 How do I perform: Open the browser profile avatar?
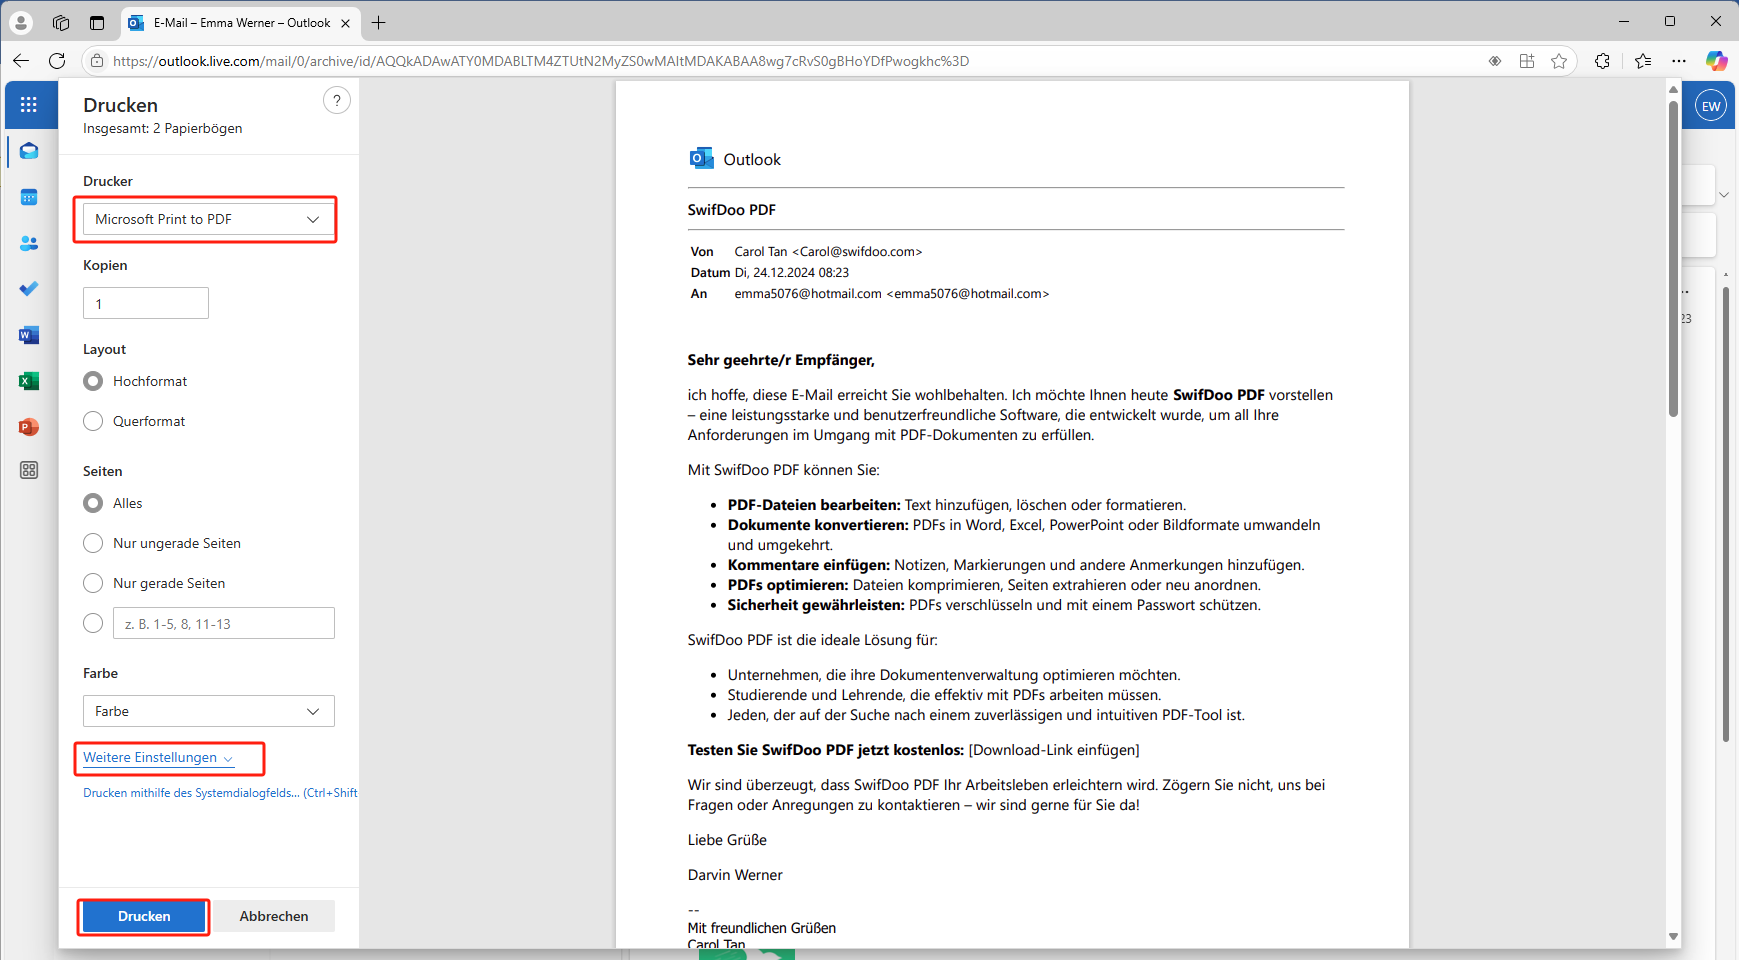21,22
